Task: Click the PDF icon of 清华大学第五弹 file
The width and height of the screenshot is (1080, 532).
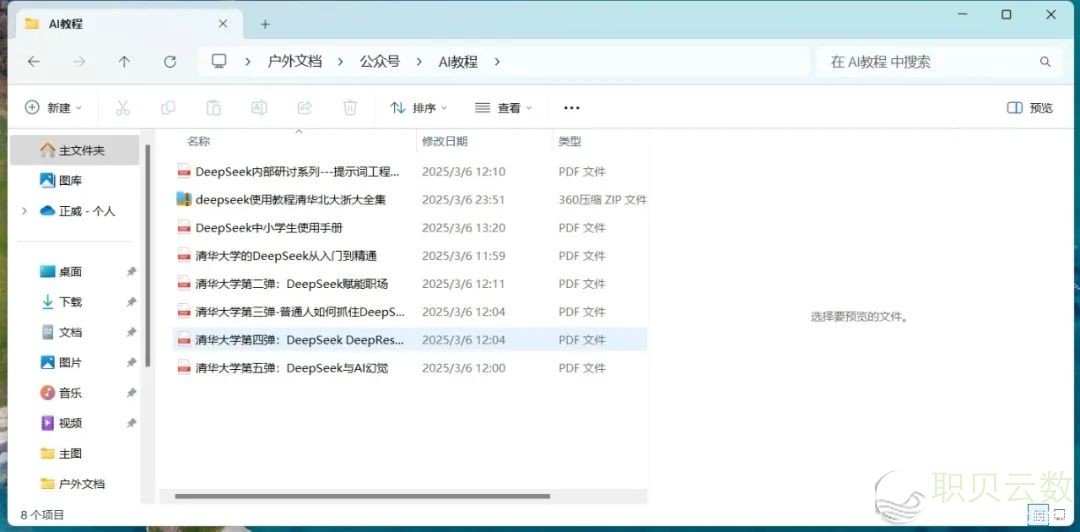Action: [x=184, y=368]
